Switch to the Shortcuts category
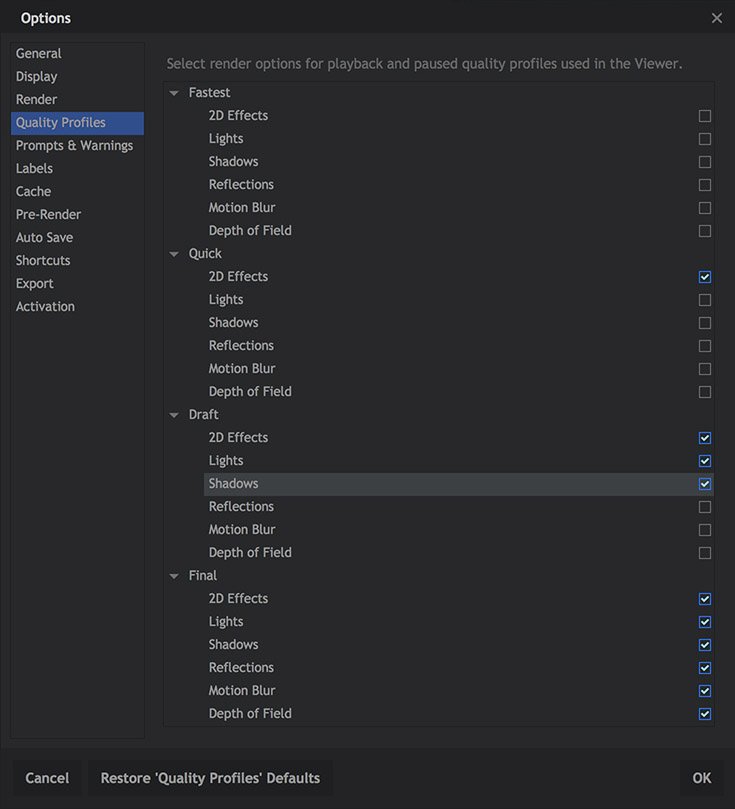Viewport: 735px width, 809px height. point(43,261)
